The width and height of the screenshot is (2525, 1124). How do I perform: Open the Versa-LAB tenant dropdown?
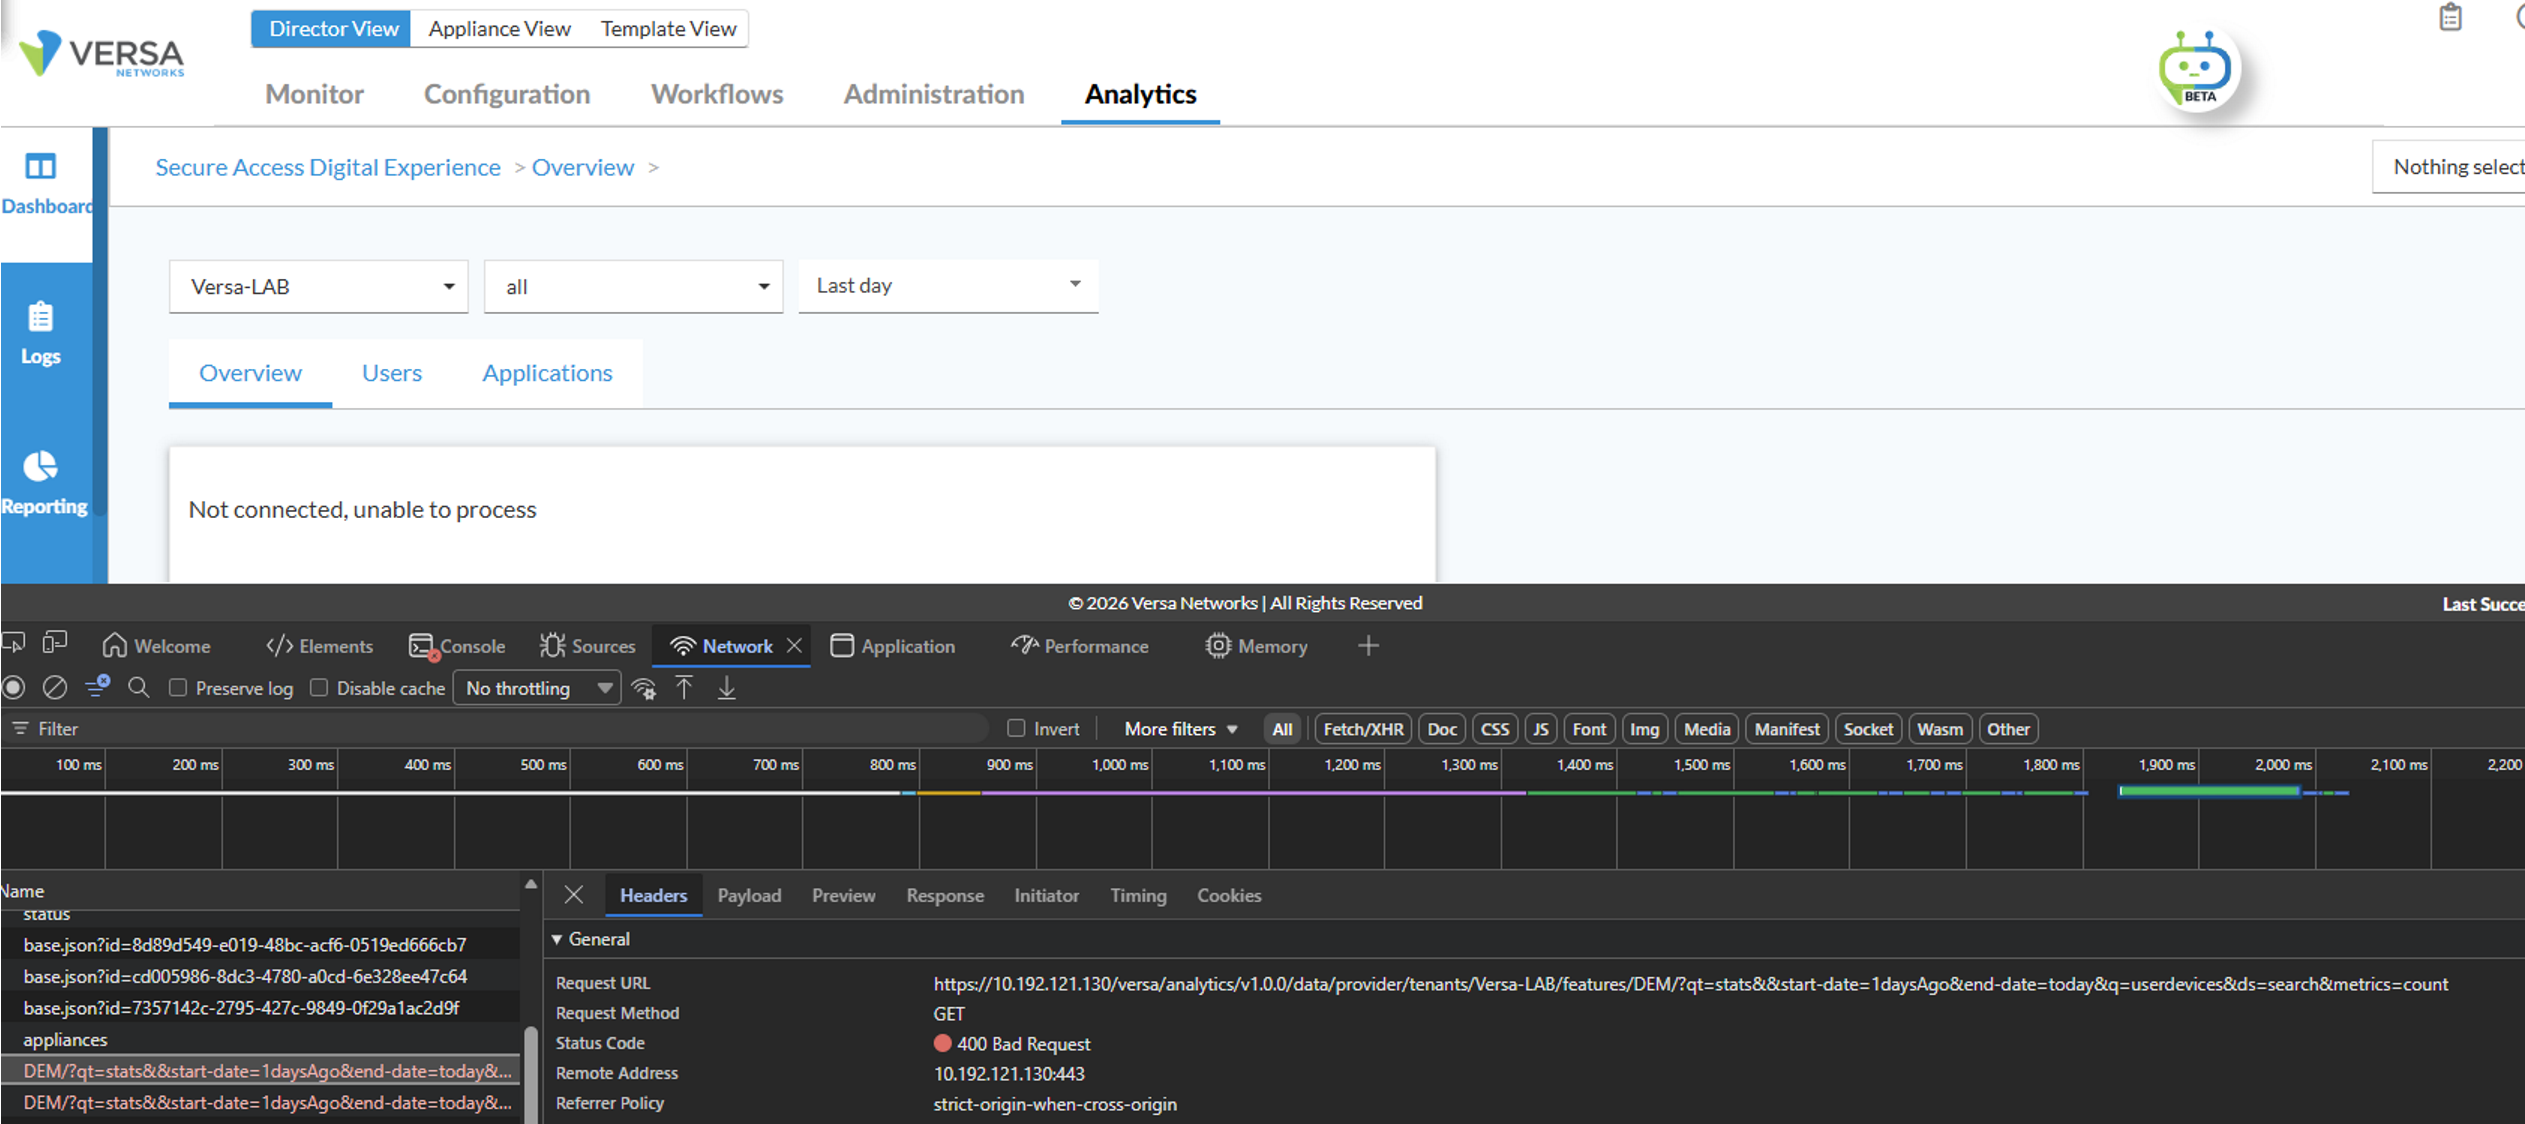tap(319, 287)
